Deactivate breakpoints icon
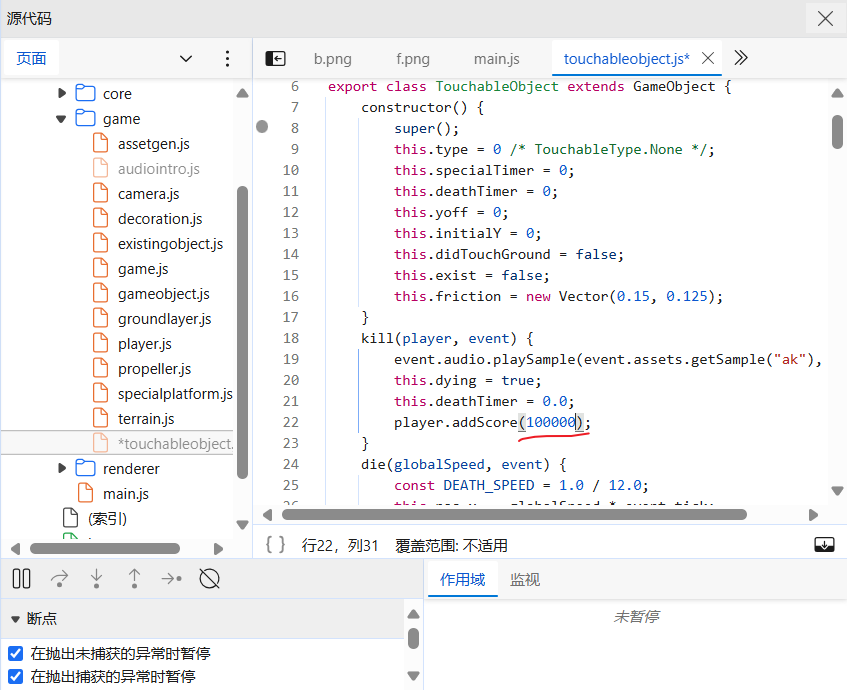 210,579
